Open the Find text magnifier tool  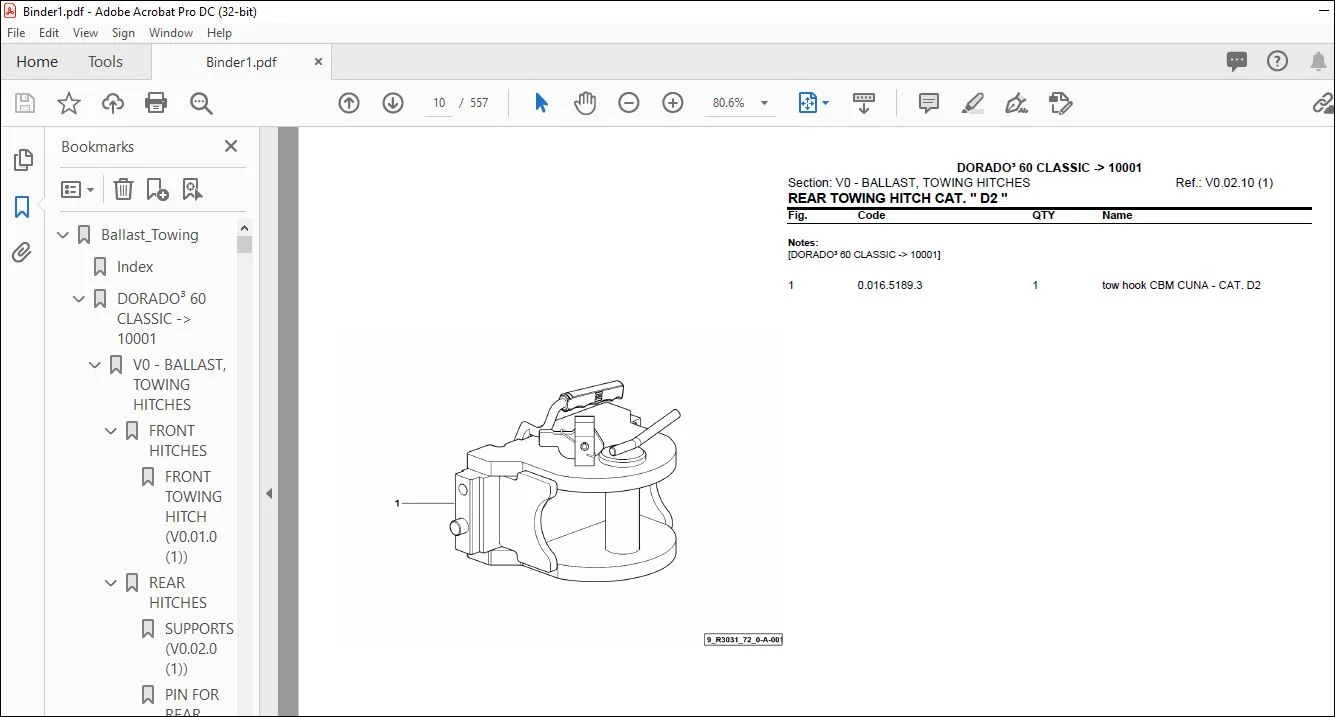(201, 103)
